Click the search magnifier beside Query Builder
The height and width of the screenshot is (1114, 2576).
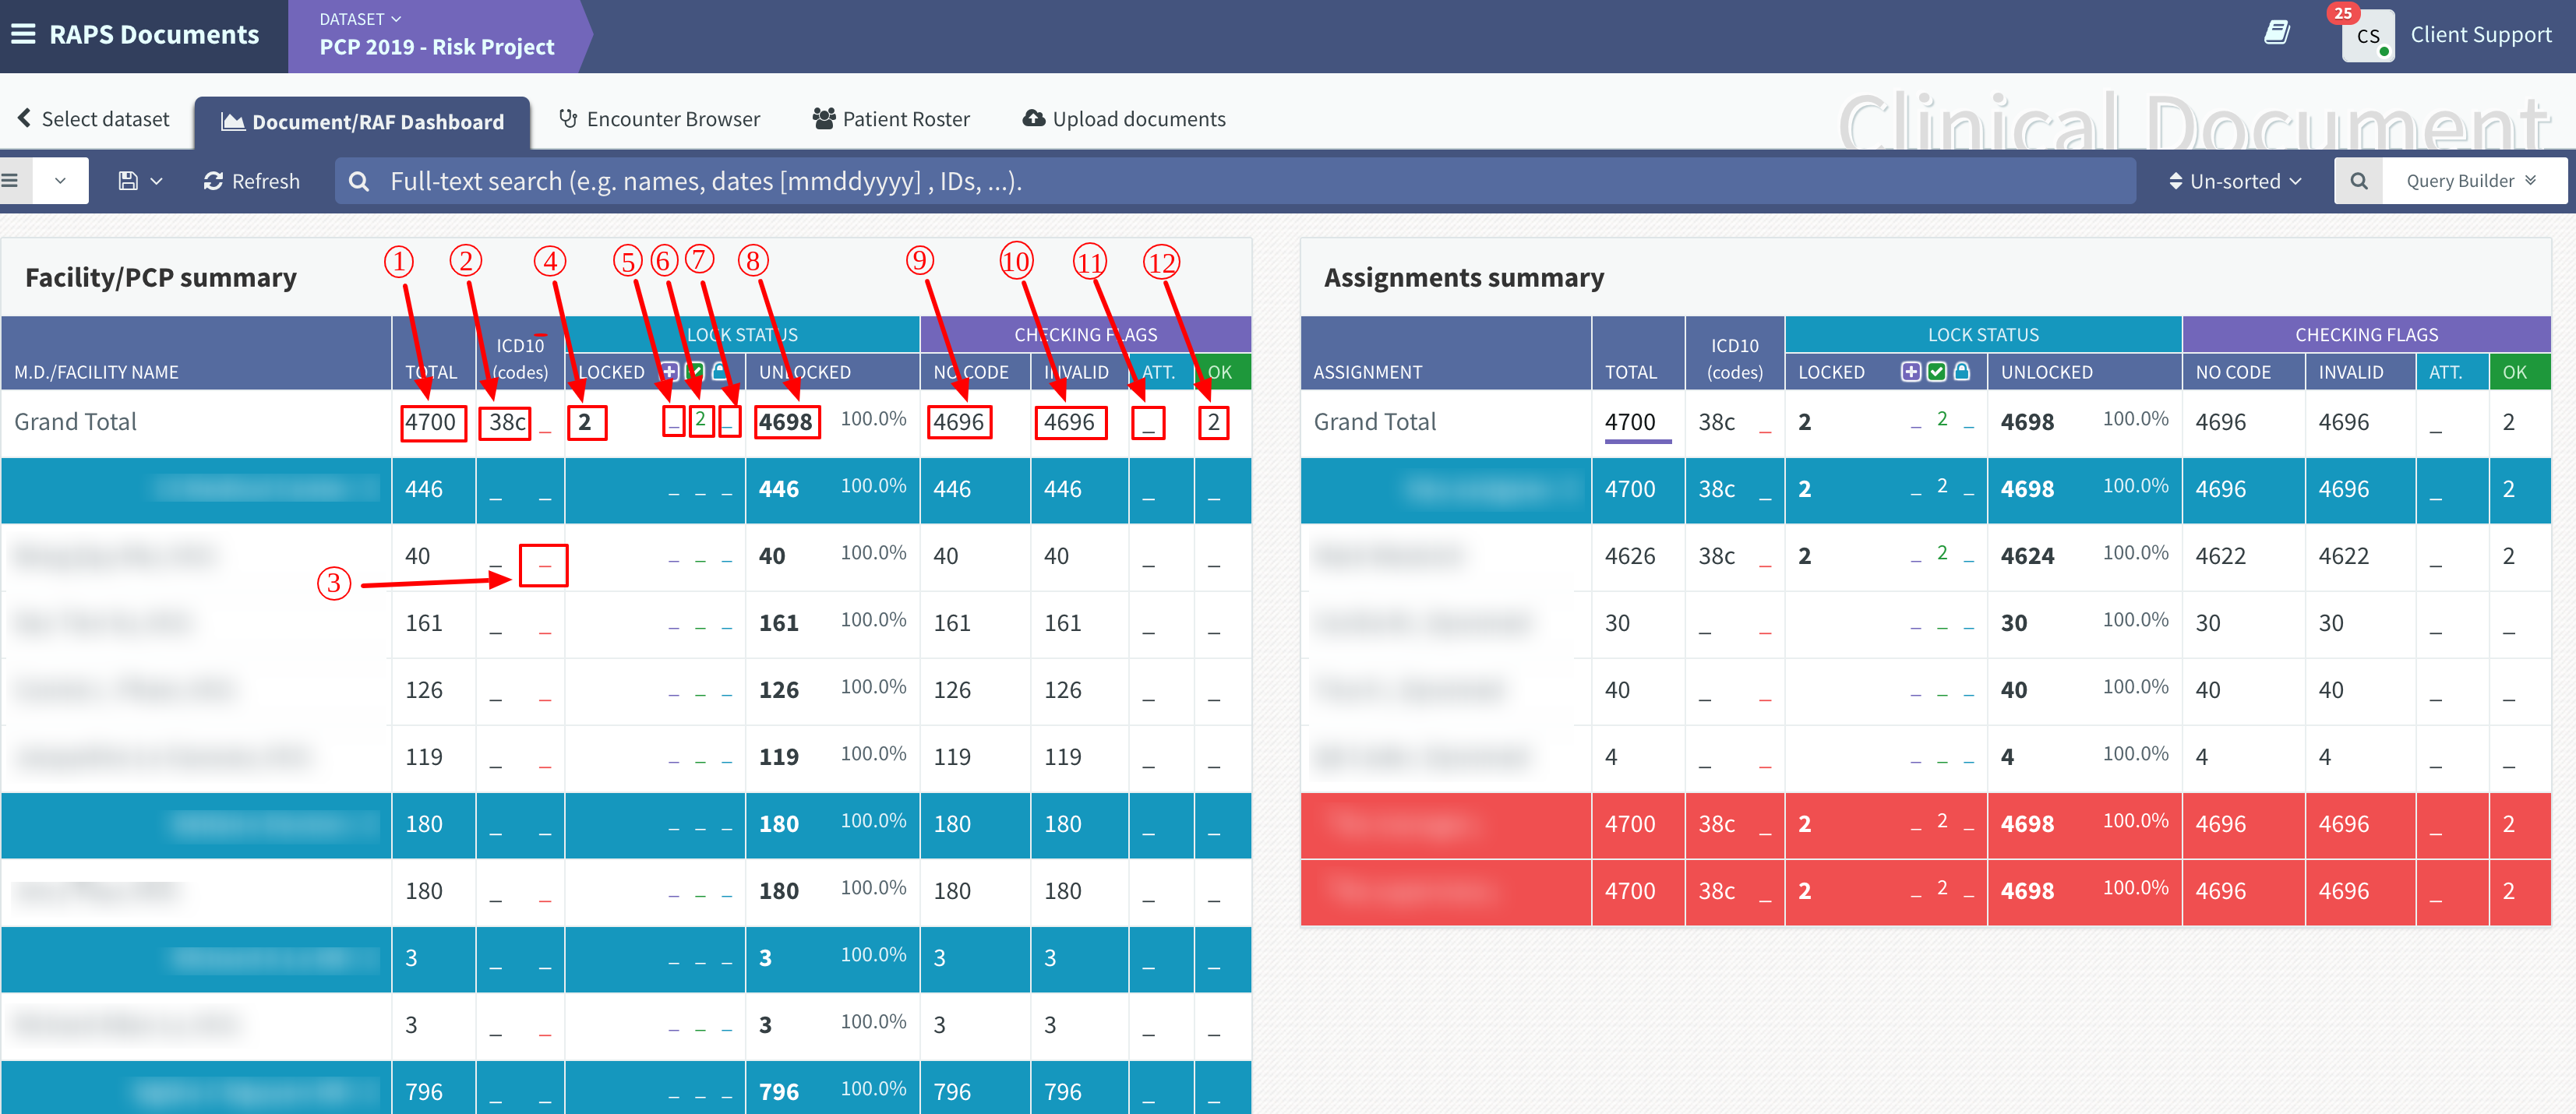(x=2359, y=181)
